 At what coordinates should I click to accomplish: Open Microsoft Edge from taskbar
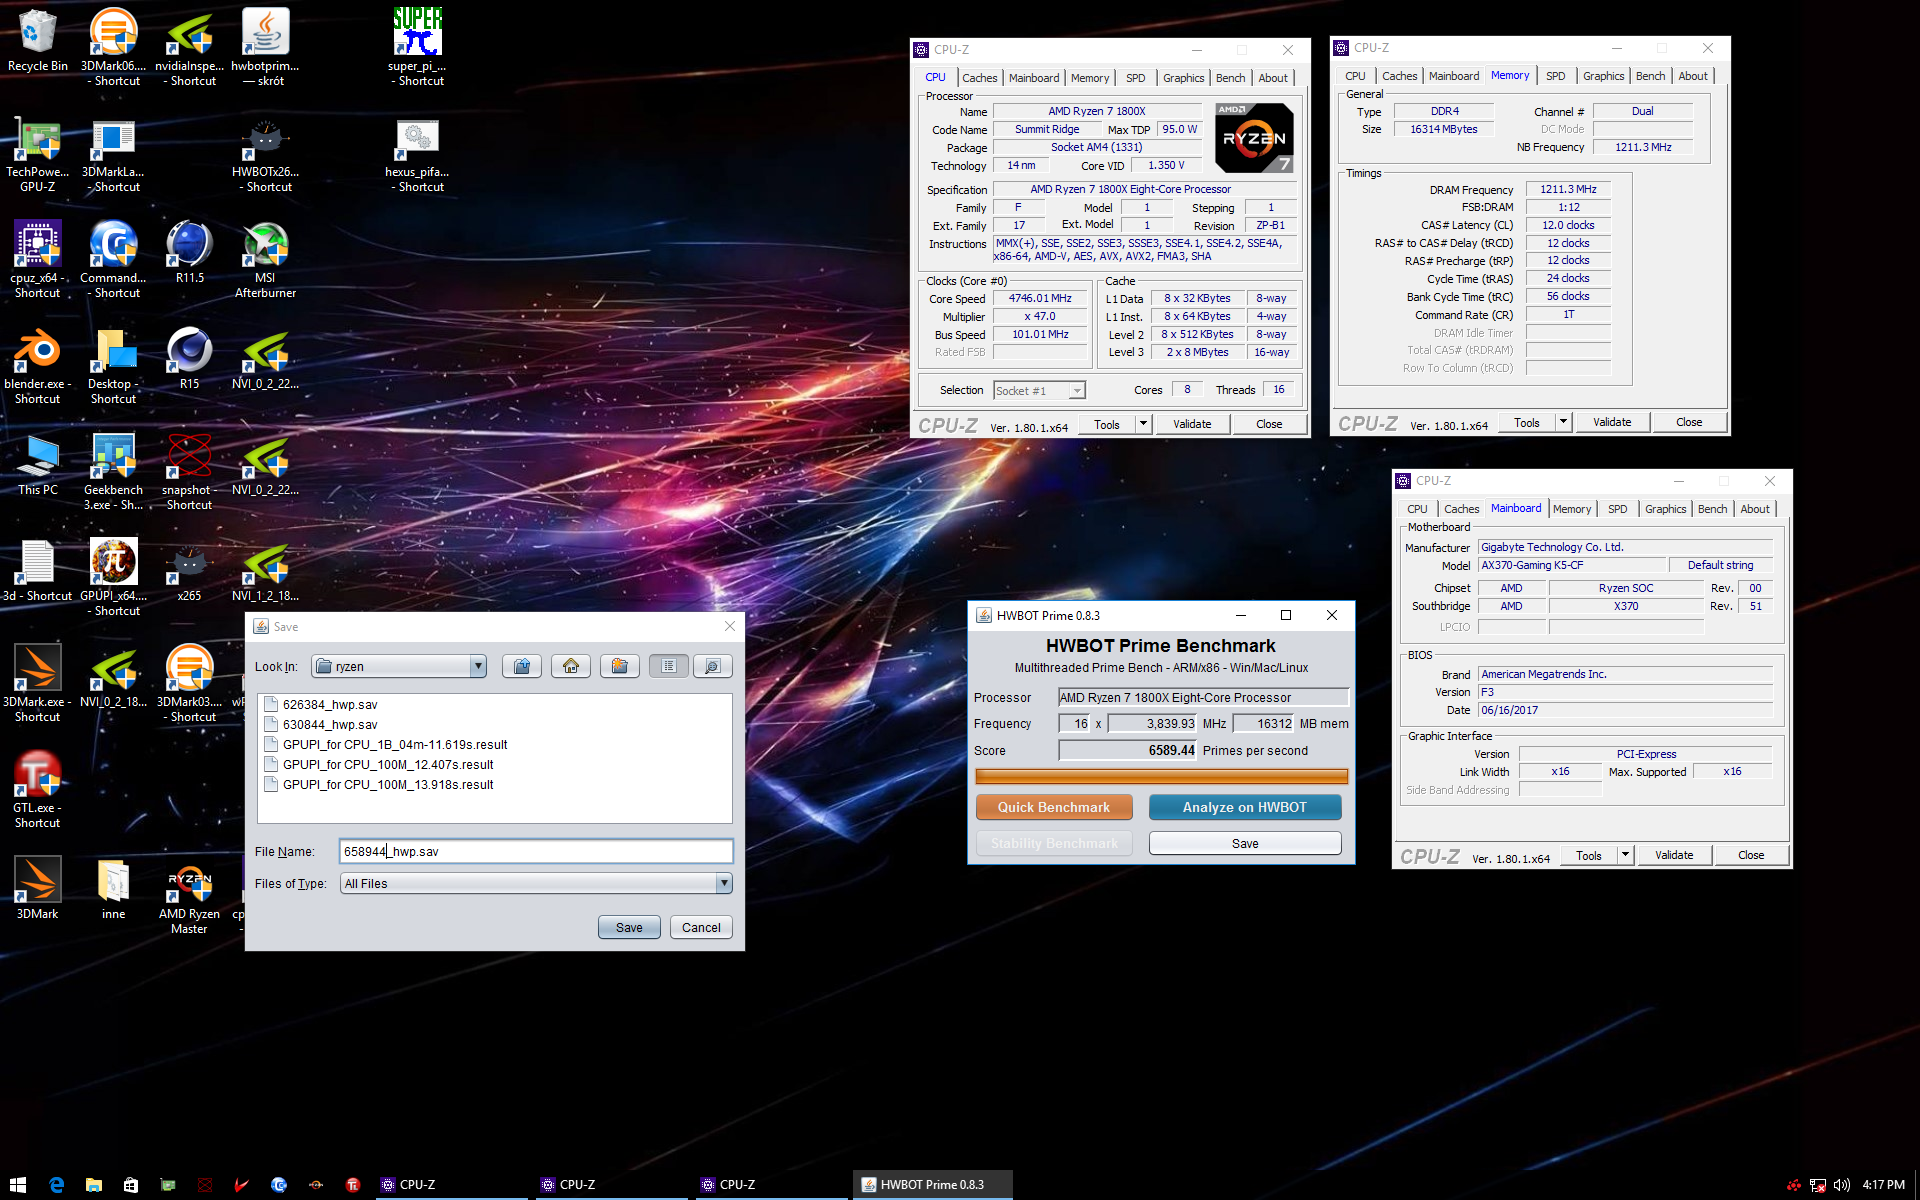tap(56, 1184)
